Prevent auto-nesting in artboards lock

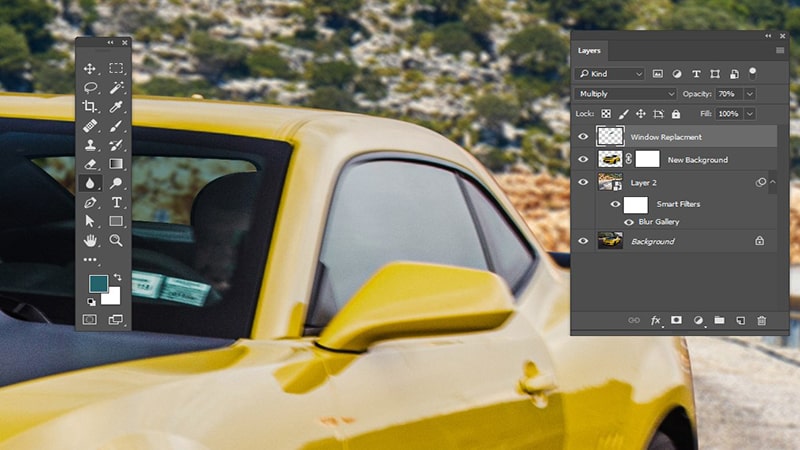[x=658, y=114]
